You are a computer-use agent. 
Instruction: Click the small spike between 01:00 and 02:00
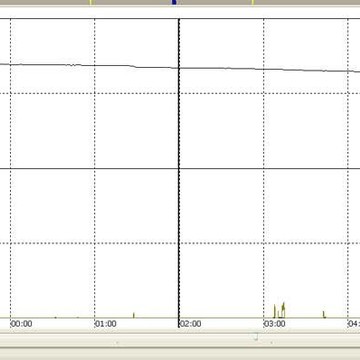[134, 315]
